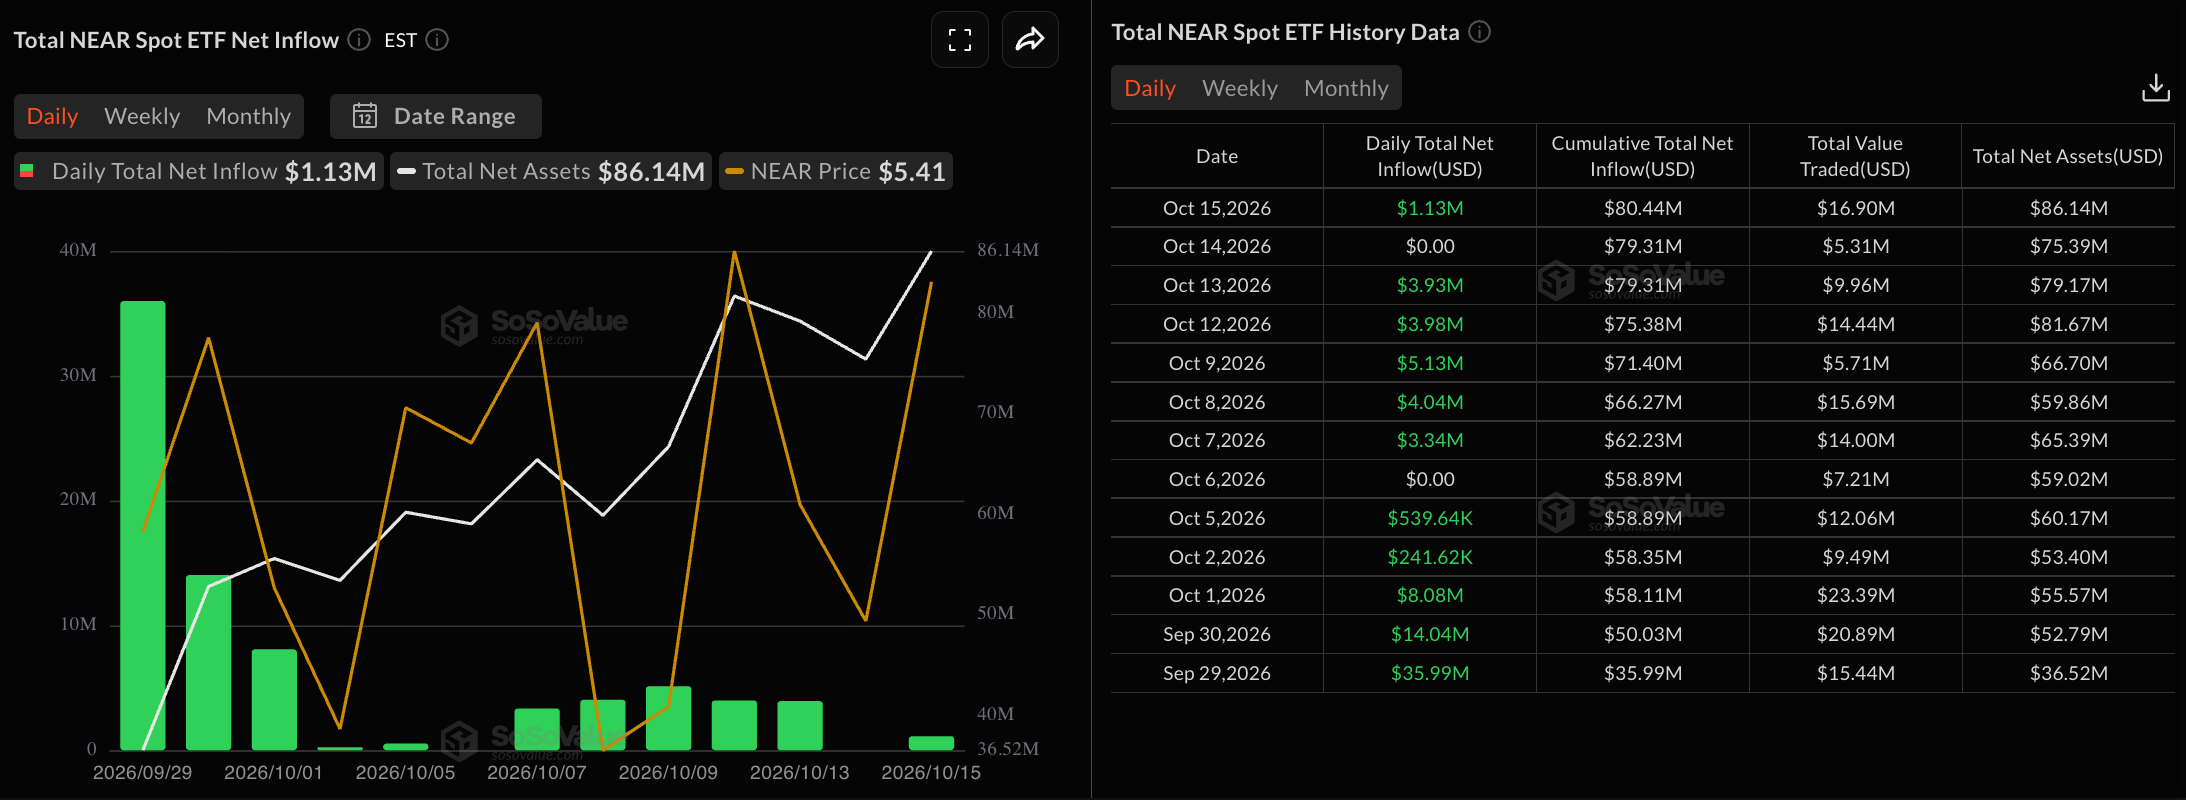Switch history table to Monthly
Screen dimensions: 2186x800
tap(1346, 88)
